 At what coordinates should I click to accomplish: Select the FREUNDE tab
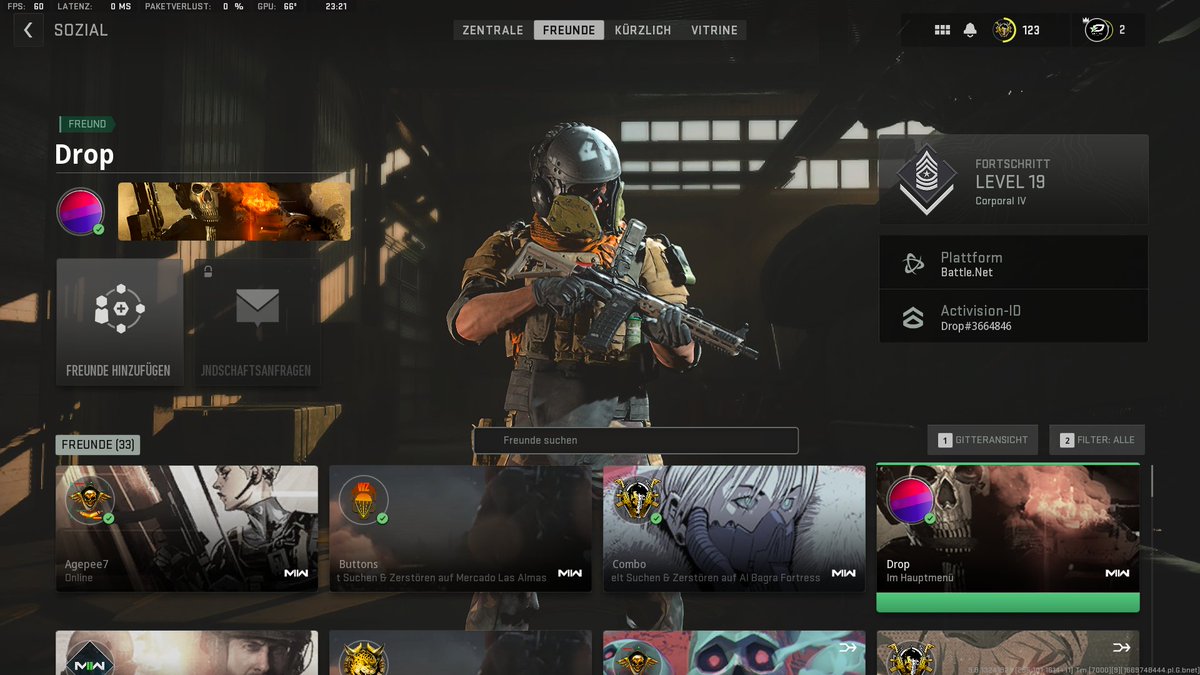pos(569,30)
